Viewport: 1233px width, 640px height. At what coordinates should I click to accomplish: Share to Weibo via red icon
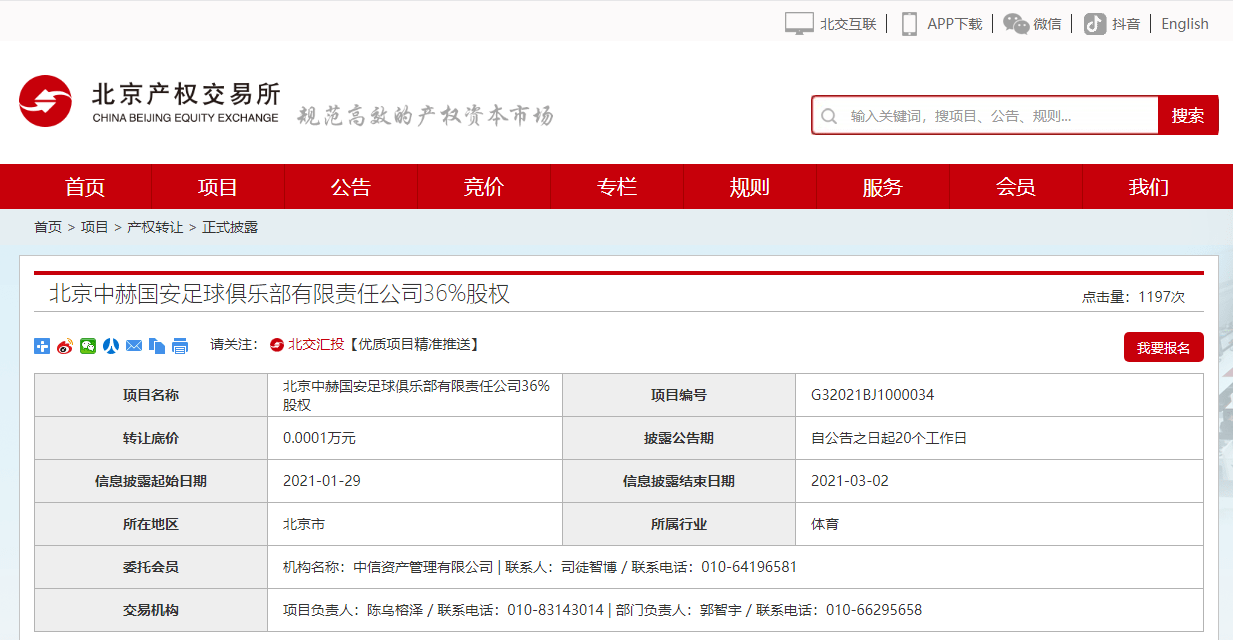tap(65, 346)
